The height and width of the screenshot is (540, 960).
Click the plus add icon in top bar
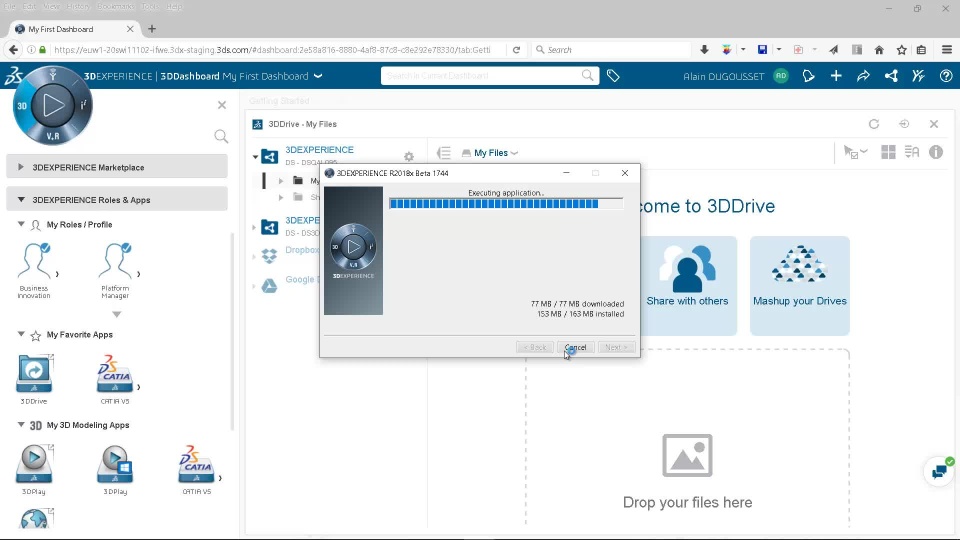pos(836,76)
